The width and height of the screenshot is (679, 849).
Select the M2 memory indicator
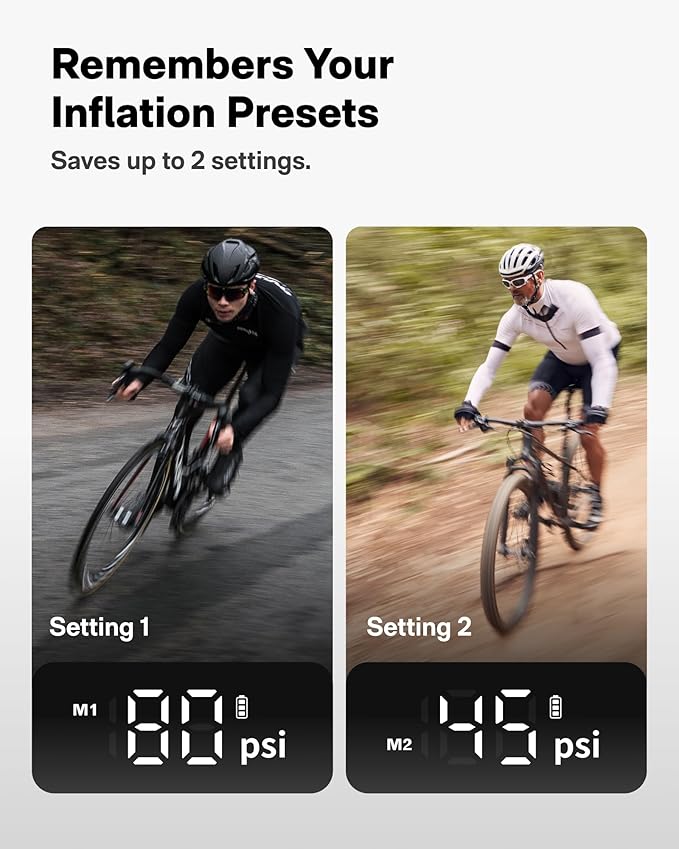tap(398, 743)
